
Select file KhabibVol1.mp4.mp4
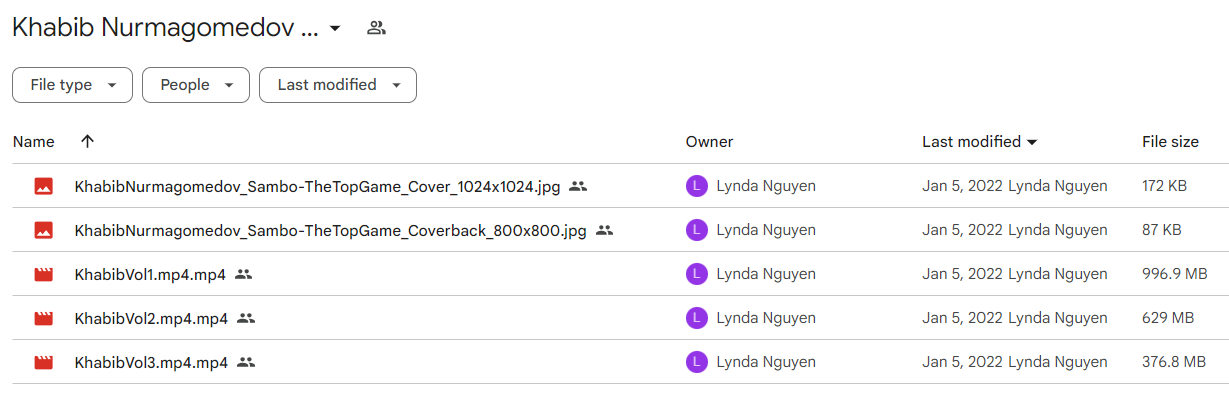[x=150, y=274]
